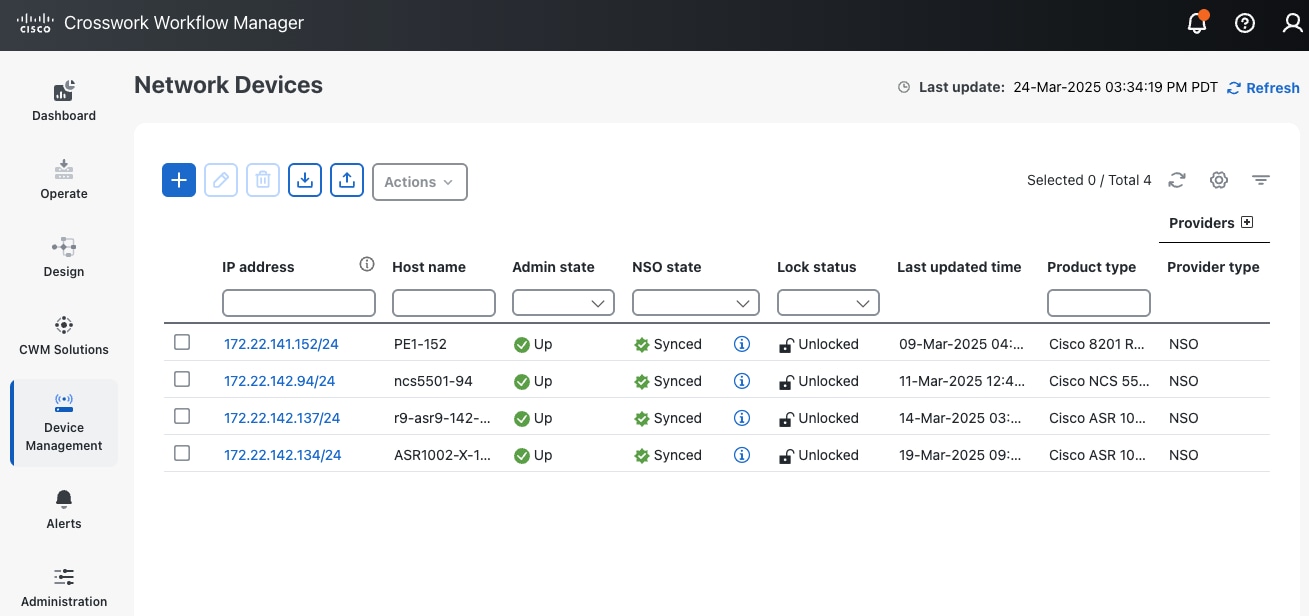
Task: Open the Actions dropdown
Action: click(420, 182)
